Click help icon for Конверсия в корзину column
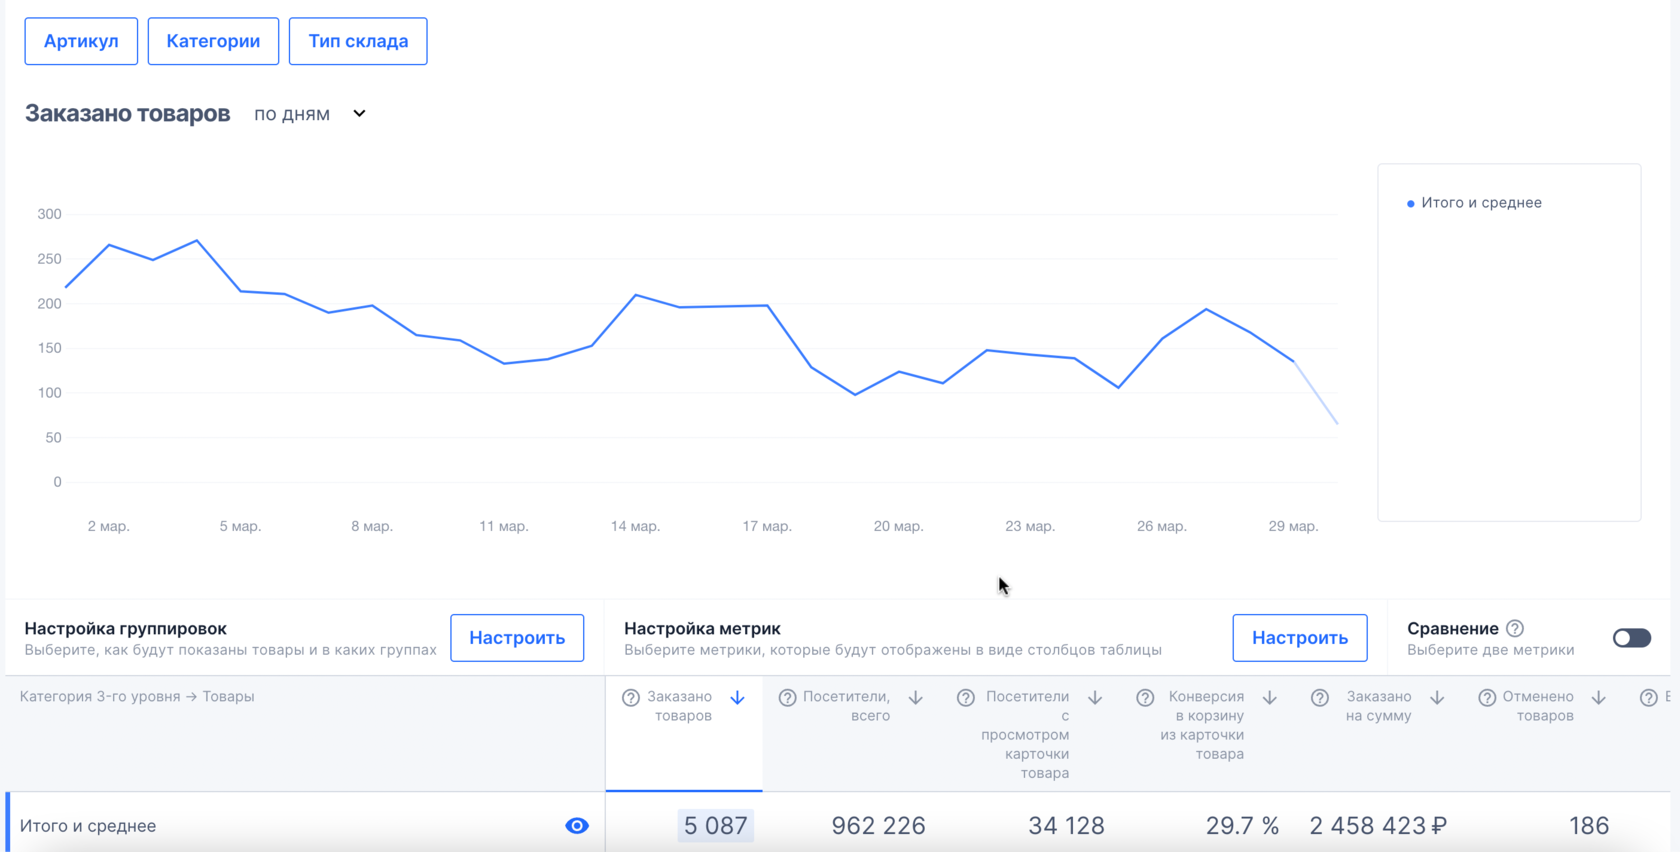 1145,698
